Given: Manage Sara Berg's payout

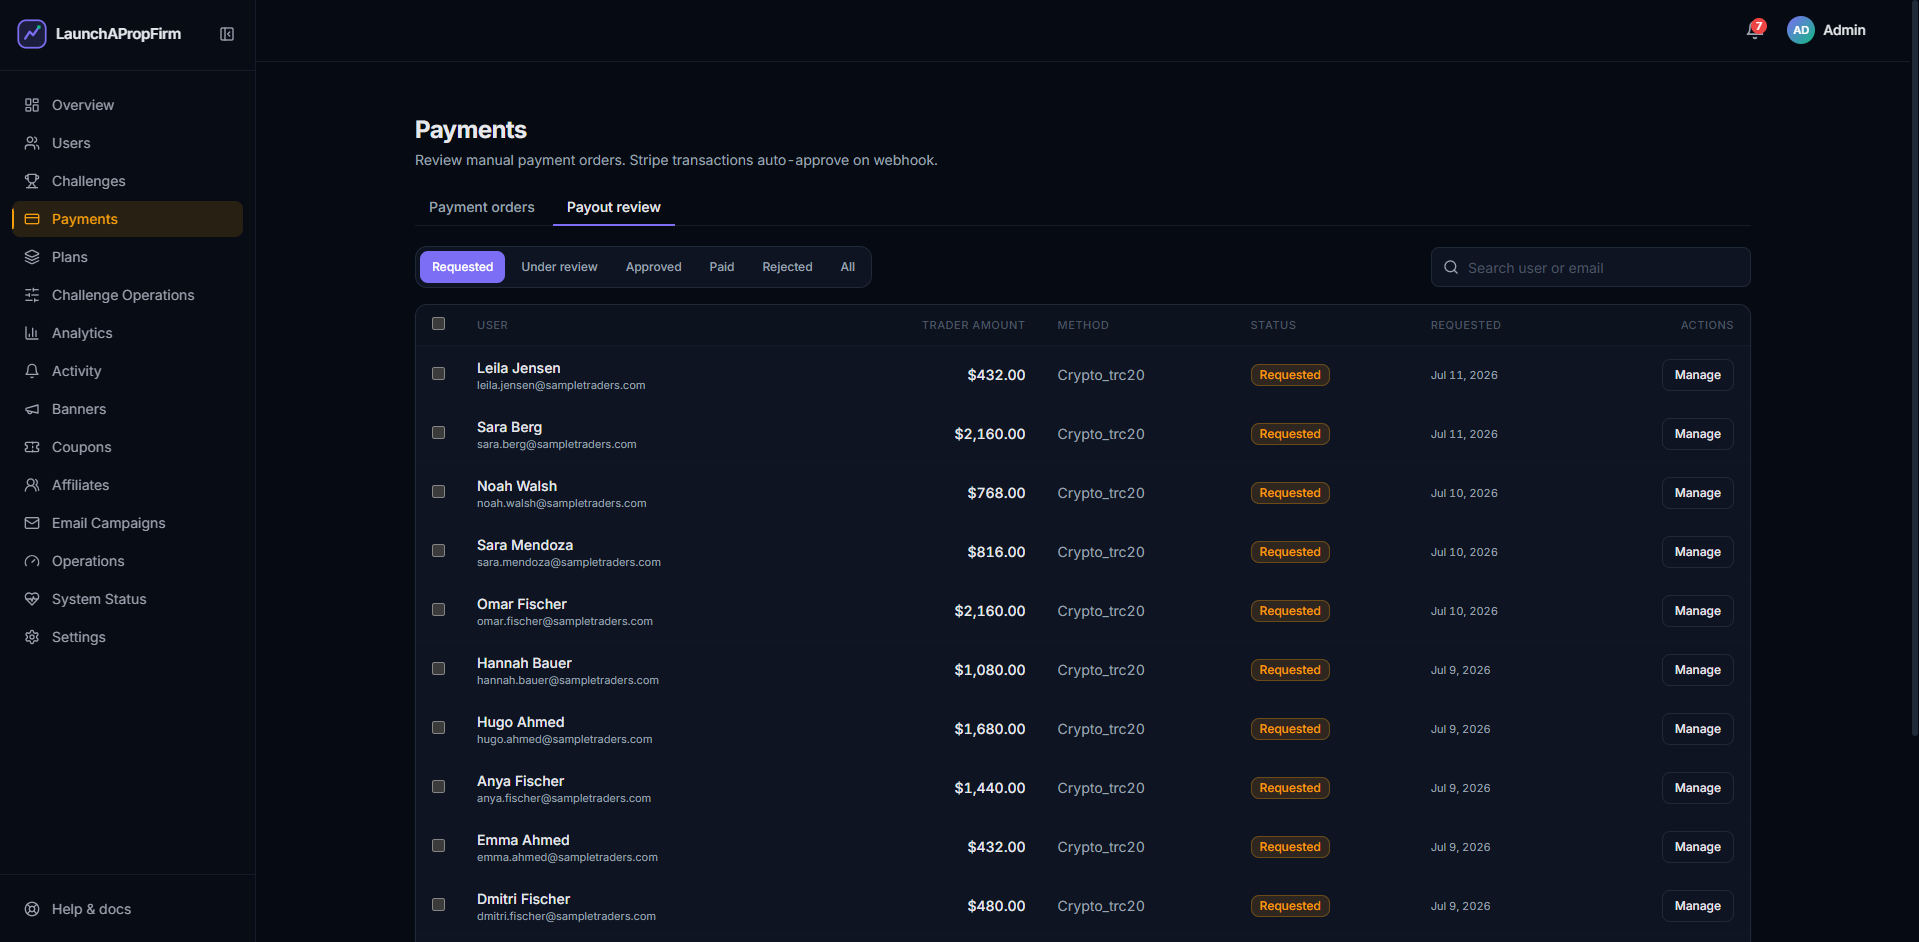Looking at the screenshot, I should (1697, 434).
